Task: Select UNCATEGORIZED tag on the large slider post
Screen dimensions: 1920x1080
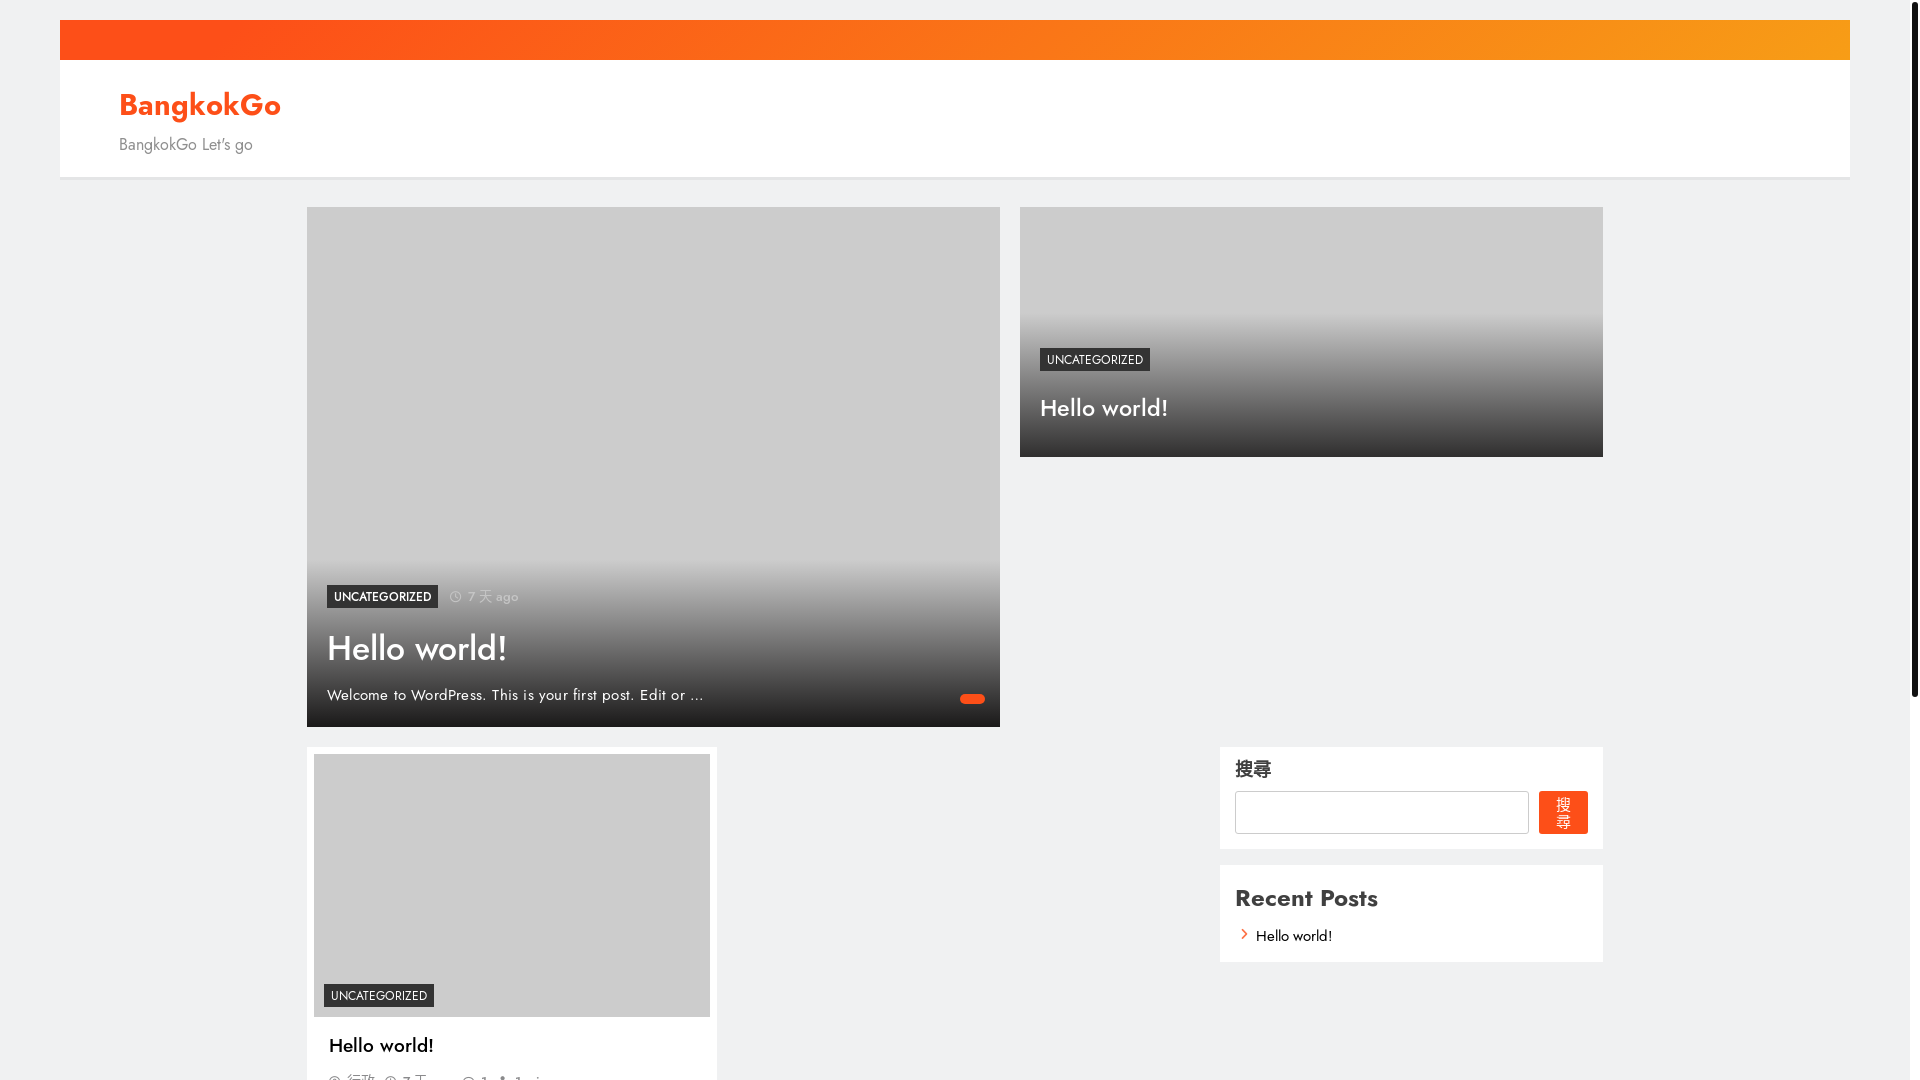Action: (x=382, y=597)
